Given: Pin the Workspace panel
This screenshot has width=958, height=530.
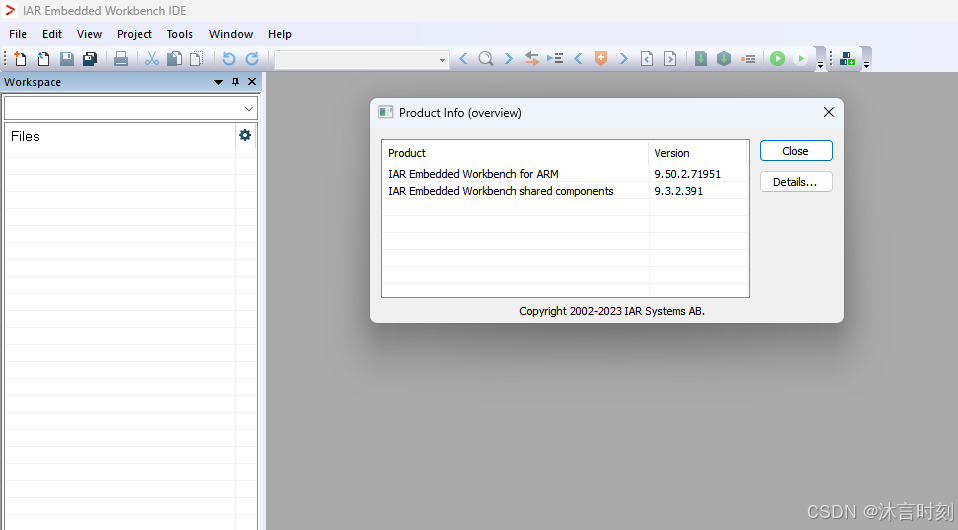Looking at the screenshot, I should pos(235,82).
